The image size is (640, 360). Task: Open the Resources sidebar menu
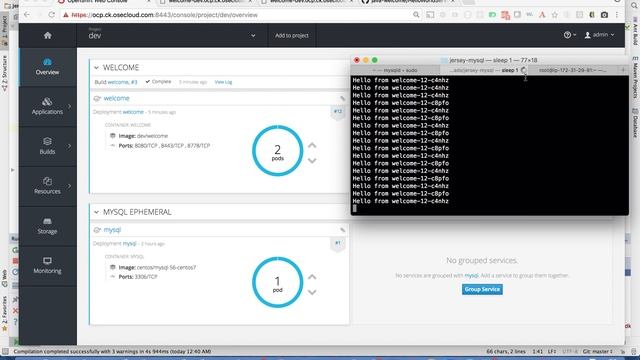click(47, 186)
